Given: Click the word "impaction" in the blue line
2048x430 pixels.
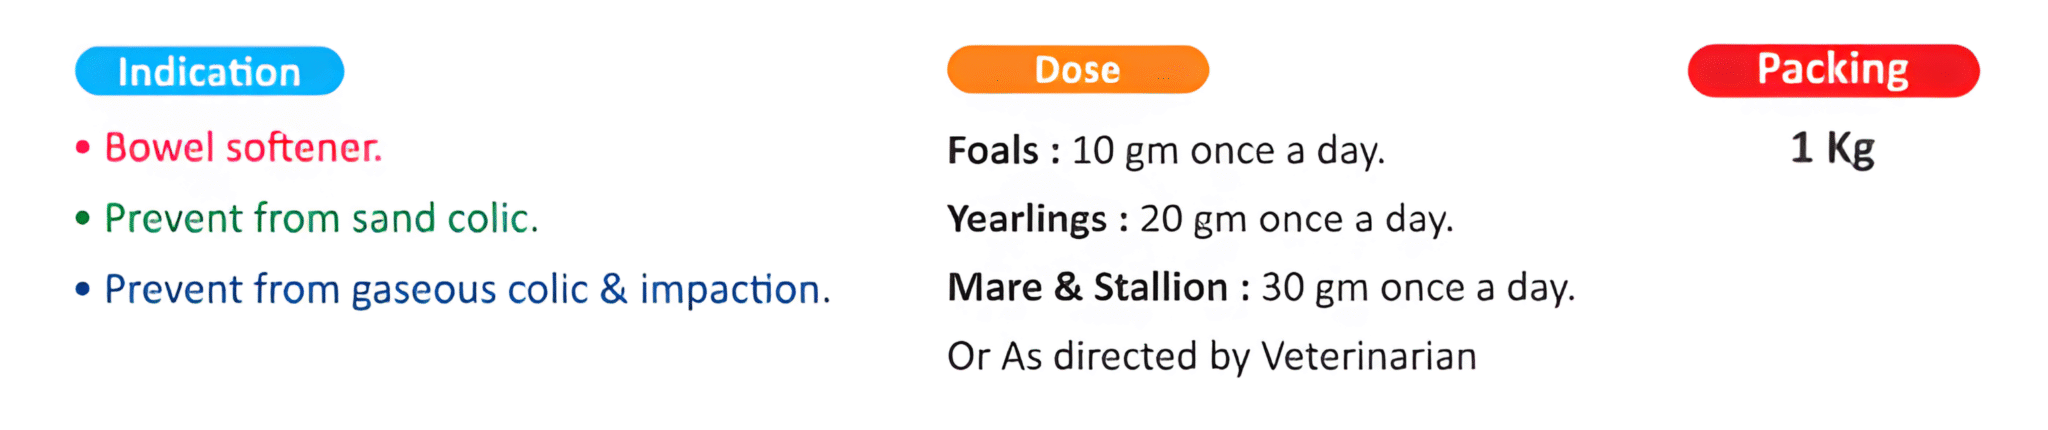Looking at the screenshot, I should tap(730, 290).
